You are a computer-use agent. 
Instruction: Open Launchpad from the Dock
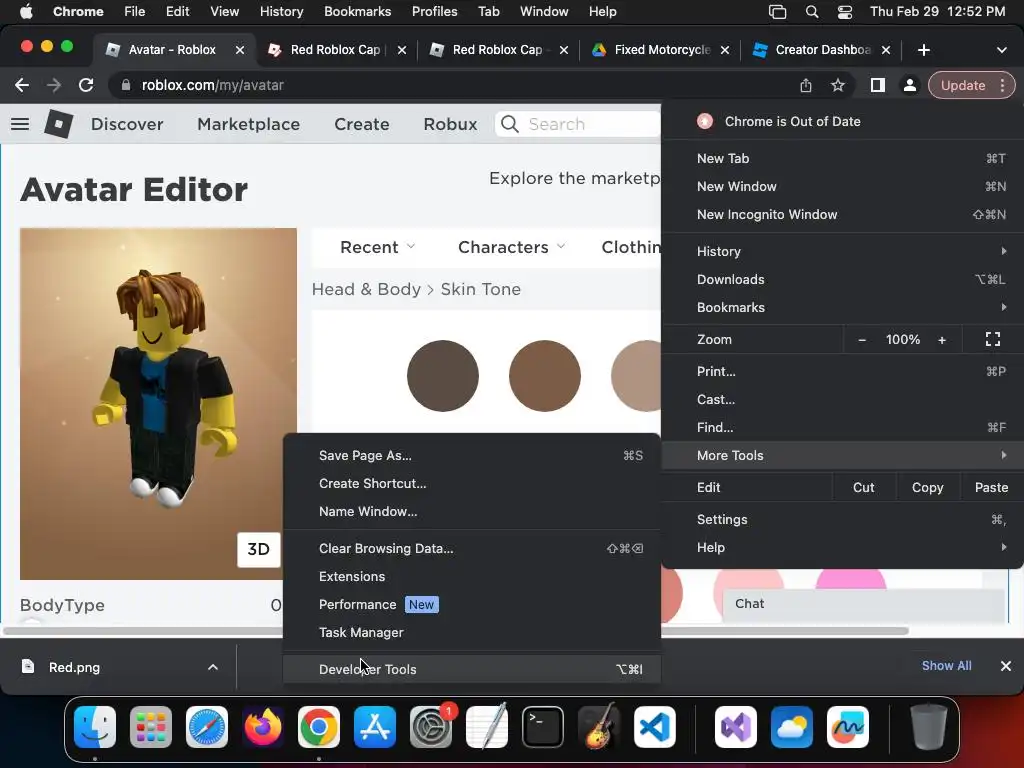[x=151, y=727]
